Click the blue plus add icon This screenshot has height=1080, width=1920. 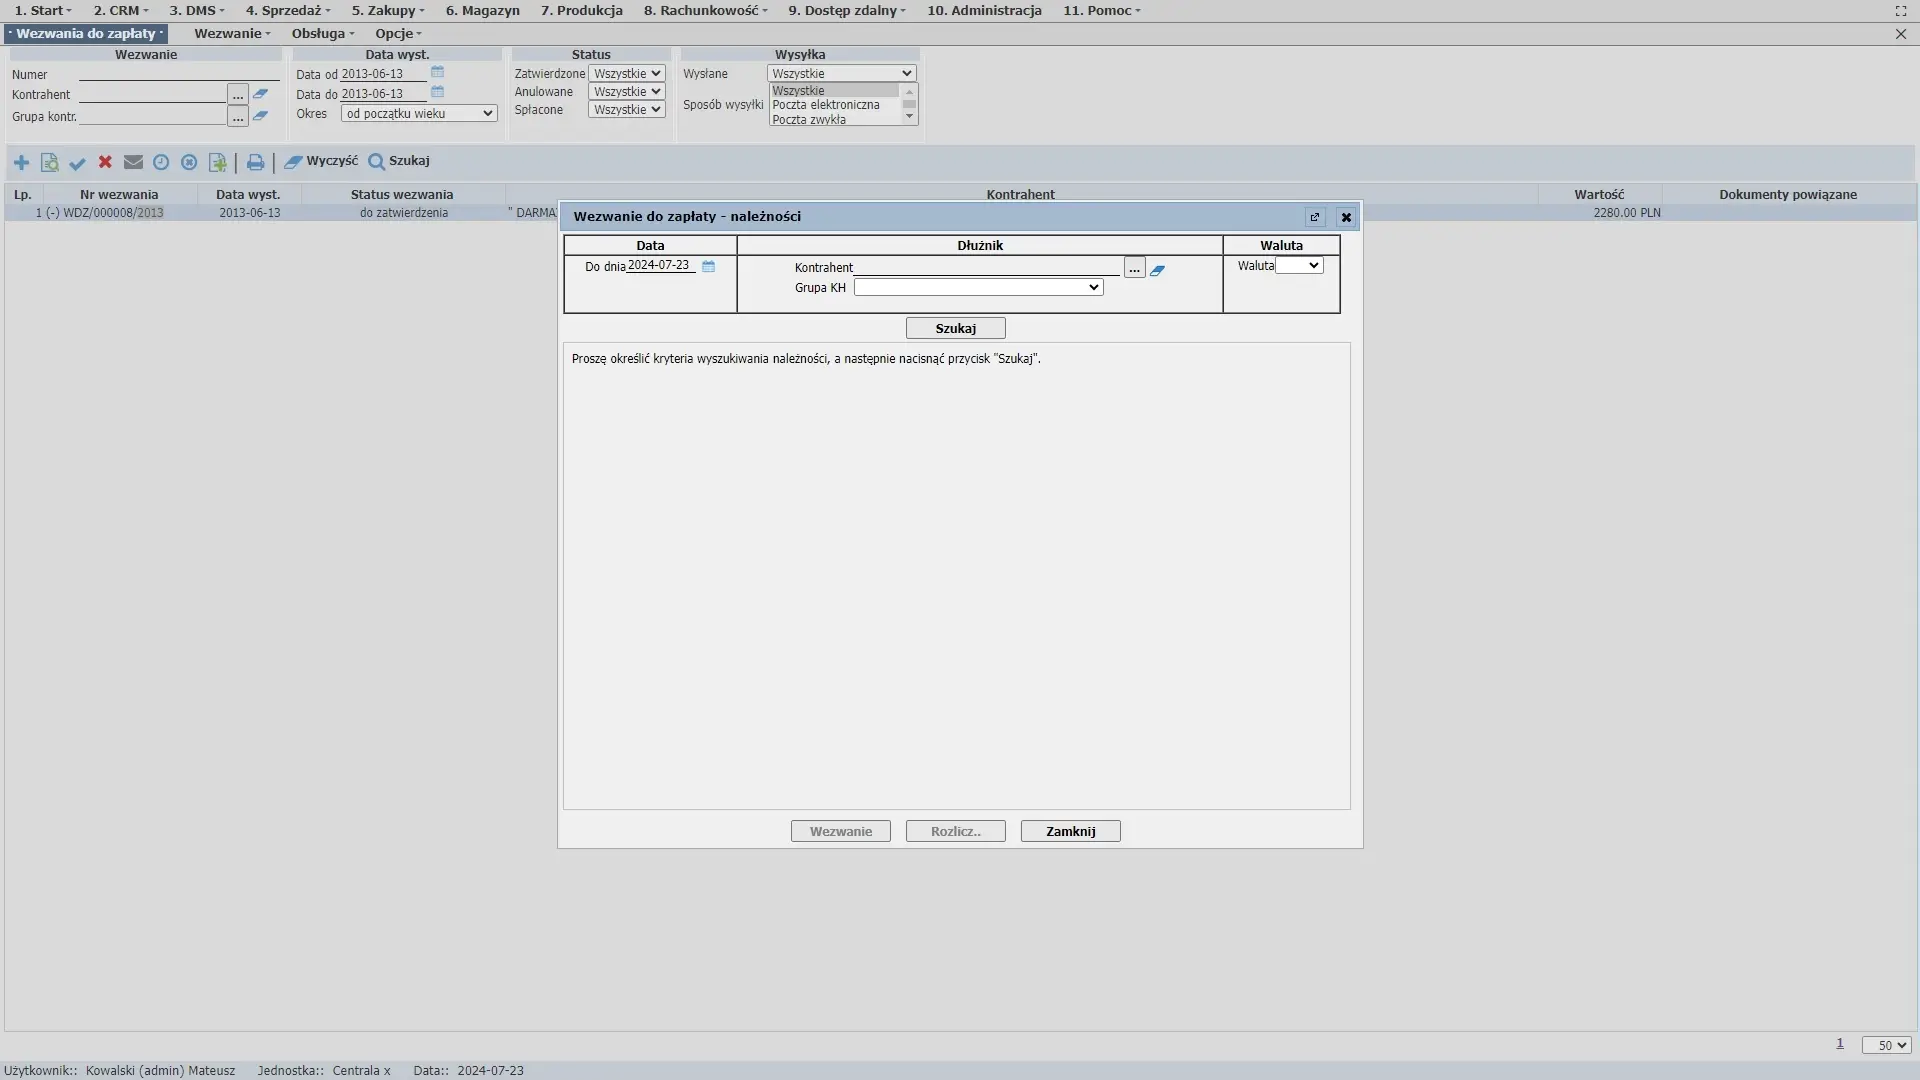tap(21, 162)
